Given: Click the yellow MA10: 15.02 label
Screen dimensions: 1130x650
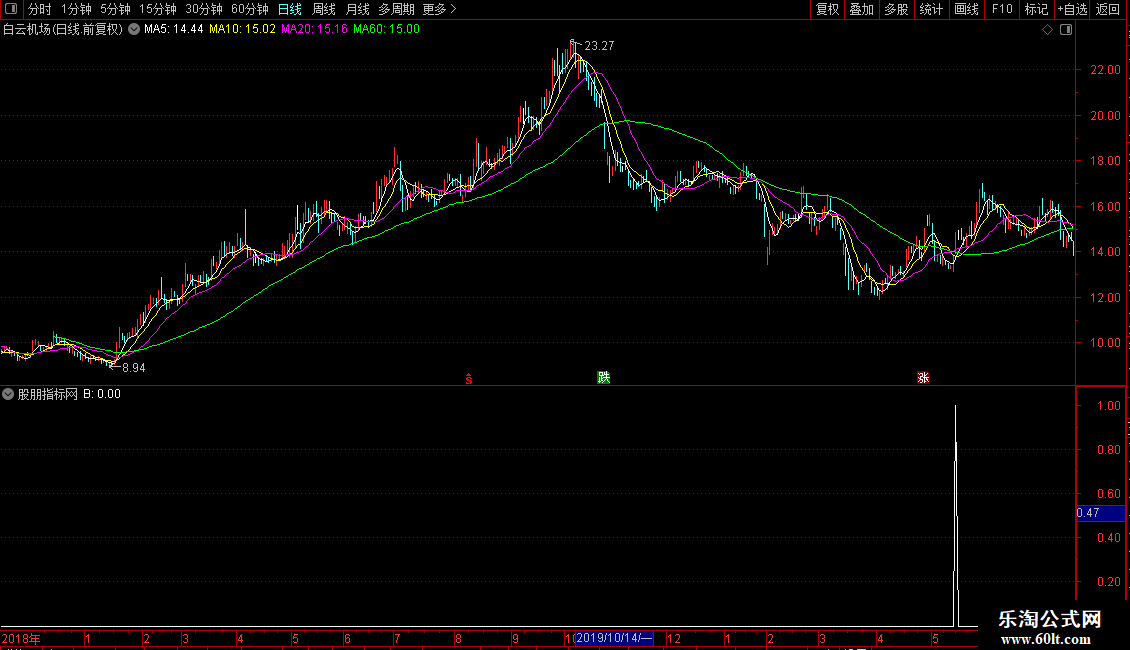Looking at the screenshot, I should [242, 30].
